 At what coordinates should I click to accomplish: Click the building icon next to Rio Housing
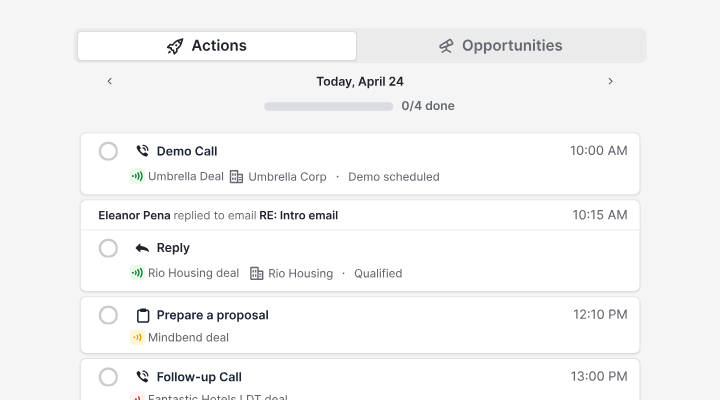click(257, 274)
